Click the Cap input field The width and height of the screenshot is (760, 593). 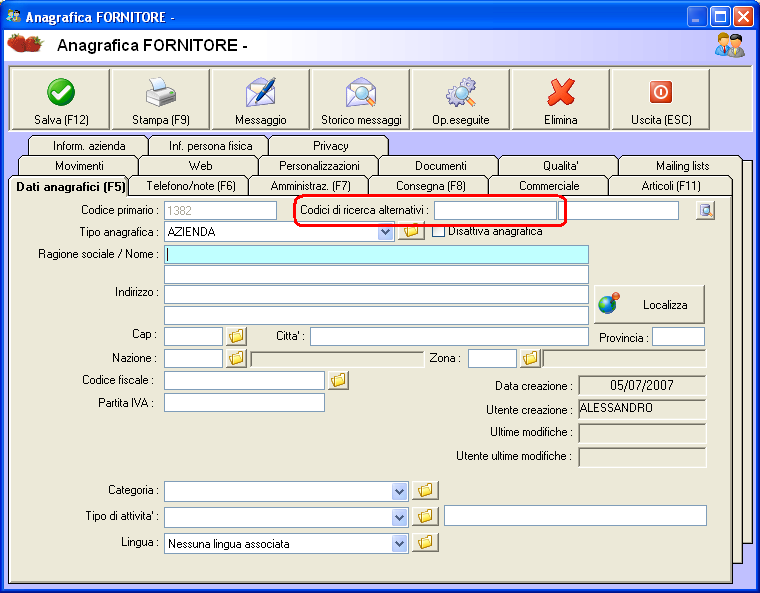click(193, 336)
